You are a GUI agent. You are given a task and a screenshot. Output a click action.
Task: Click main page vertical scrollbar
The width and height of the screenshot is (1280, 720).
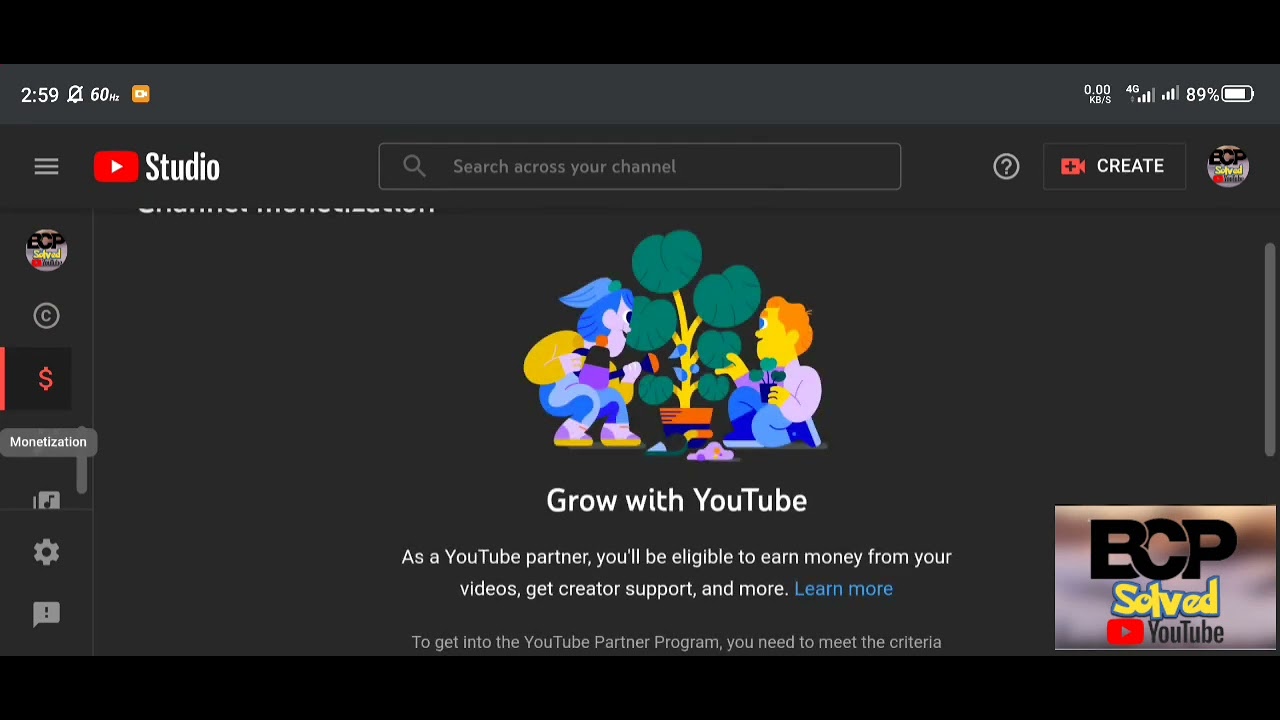[1270, 349]
